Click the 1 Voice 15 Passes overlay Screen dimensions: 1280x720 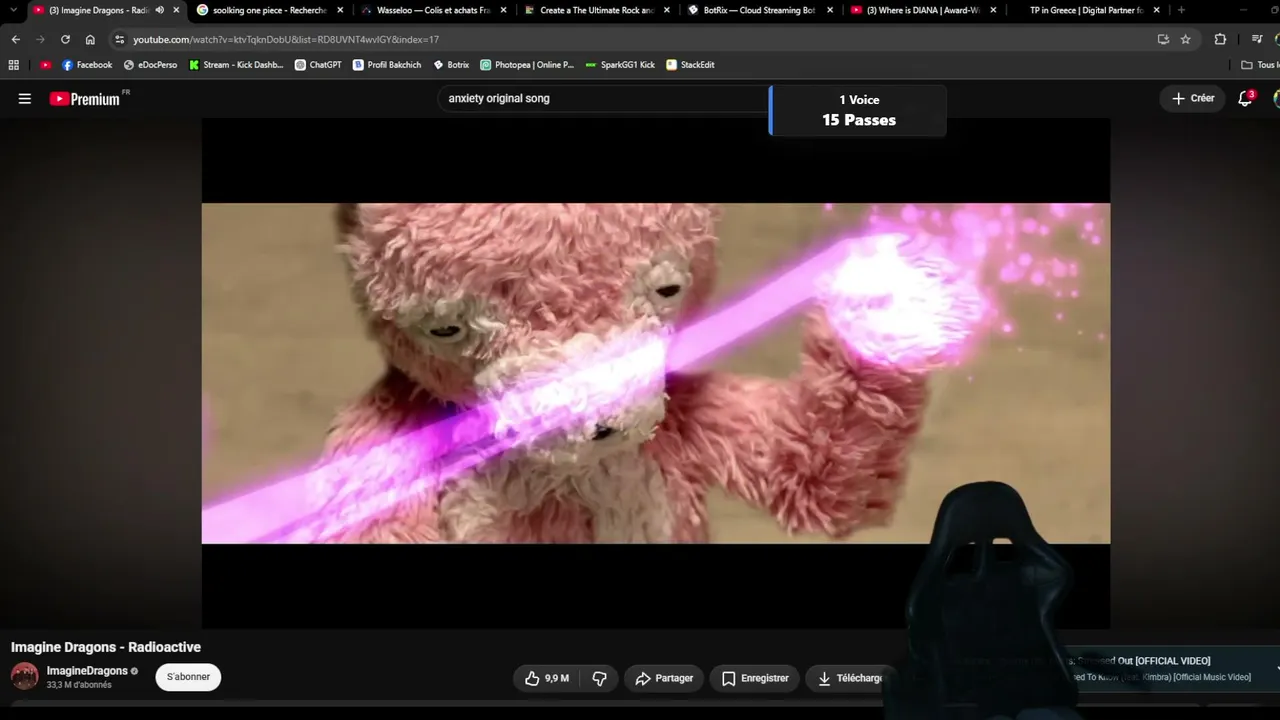[x=858, y=110]
